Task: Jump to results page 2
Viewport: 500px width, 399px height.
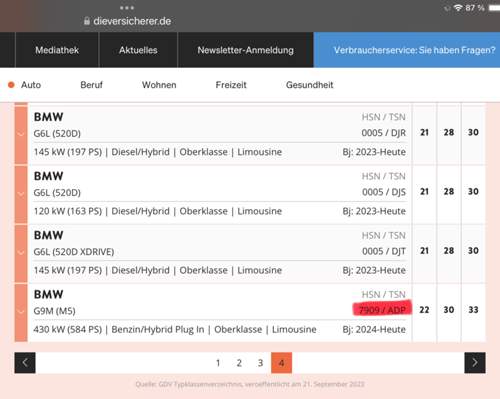Action: 239,363
